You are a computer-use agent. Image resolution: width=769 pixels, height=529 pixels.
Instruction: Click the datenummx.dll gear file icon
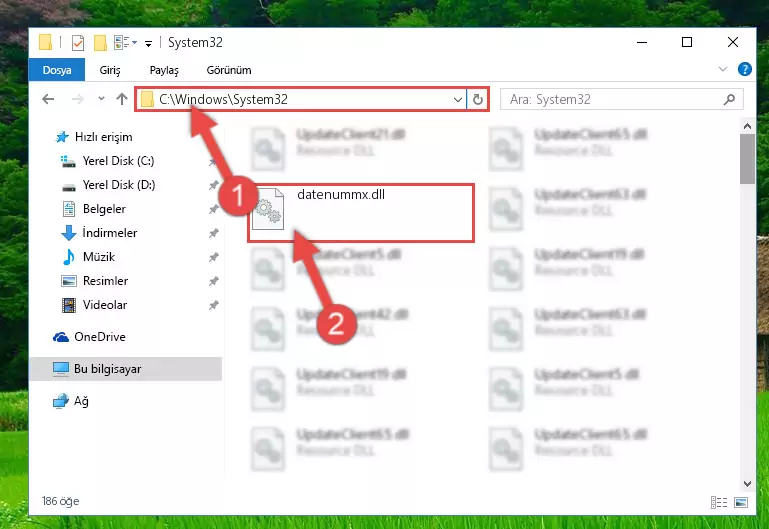(268, 209)
